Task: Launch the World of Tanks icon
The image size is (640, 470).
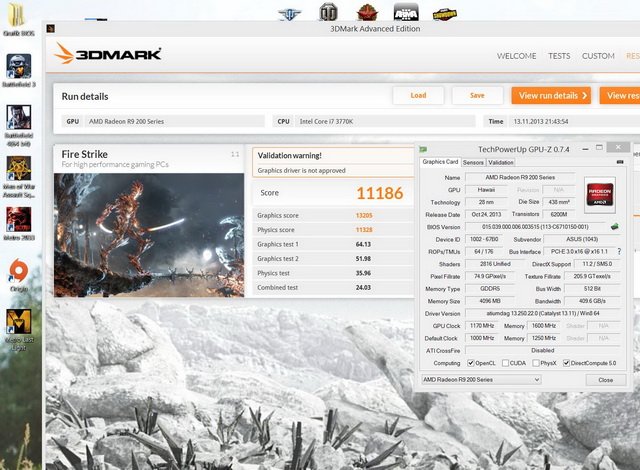Action: 328,13
